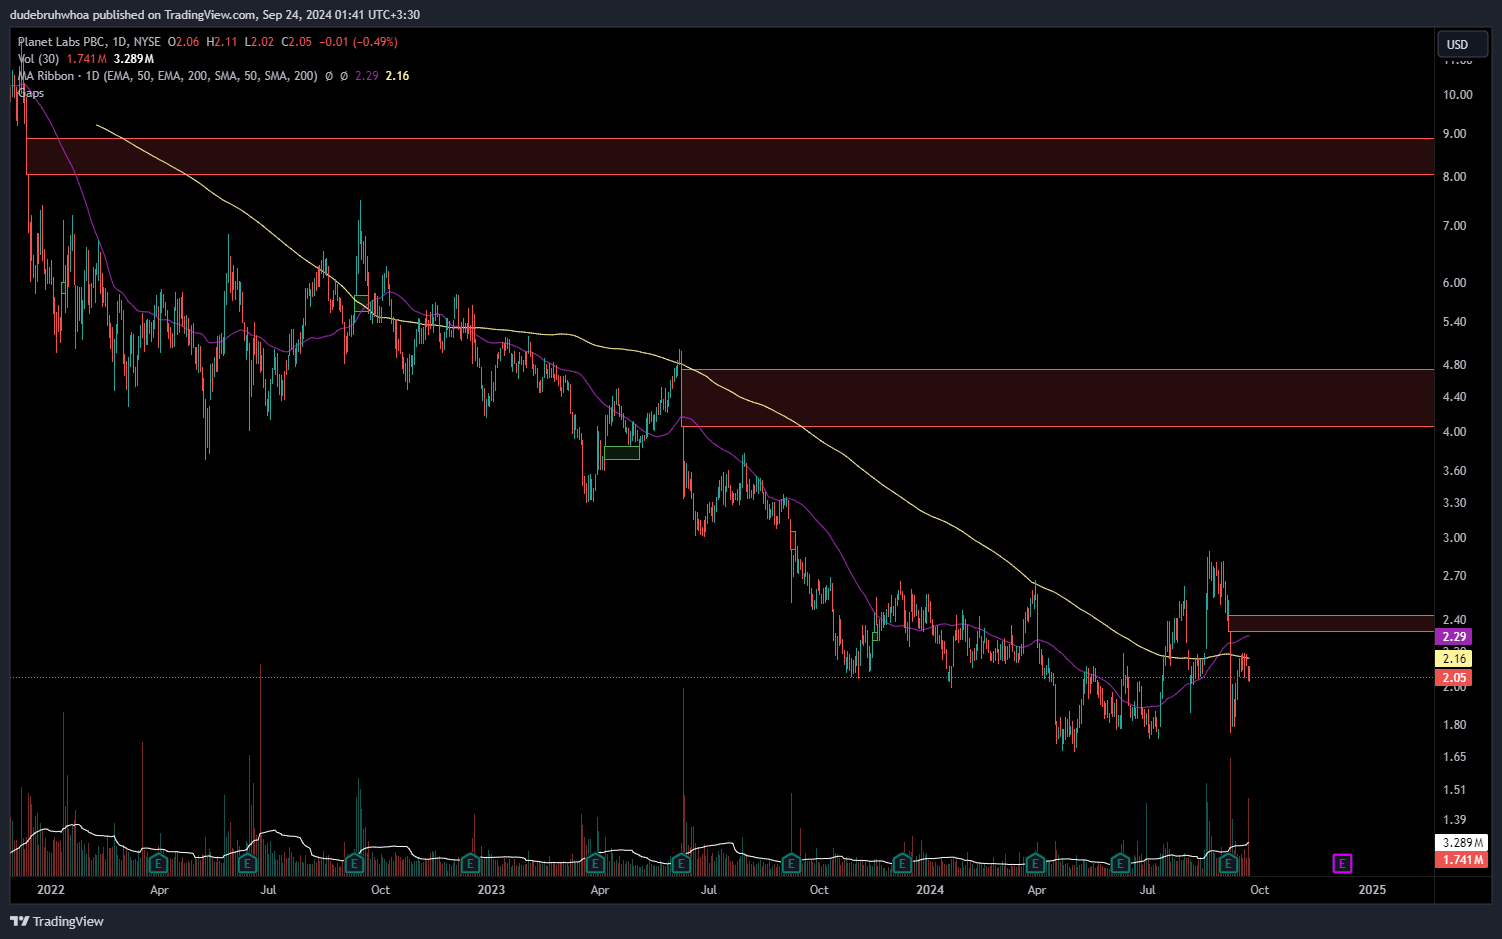
Task: Click the earnings marker above Apr 2023
Action: coord(596,863)
